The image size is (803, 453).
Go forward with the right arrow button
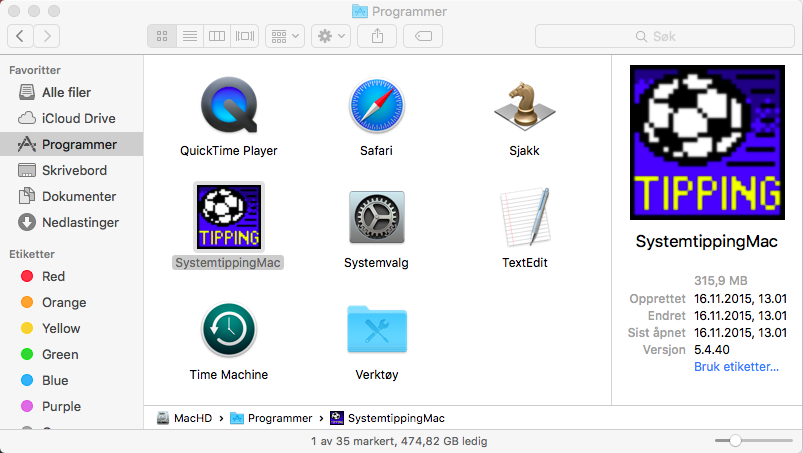pos(47,36)
